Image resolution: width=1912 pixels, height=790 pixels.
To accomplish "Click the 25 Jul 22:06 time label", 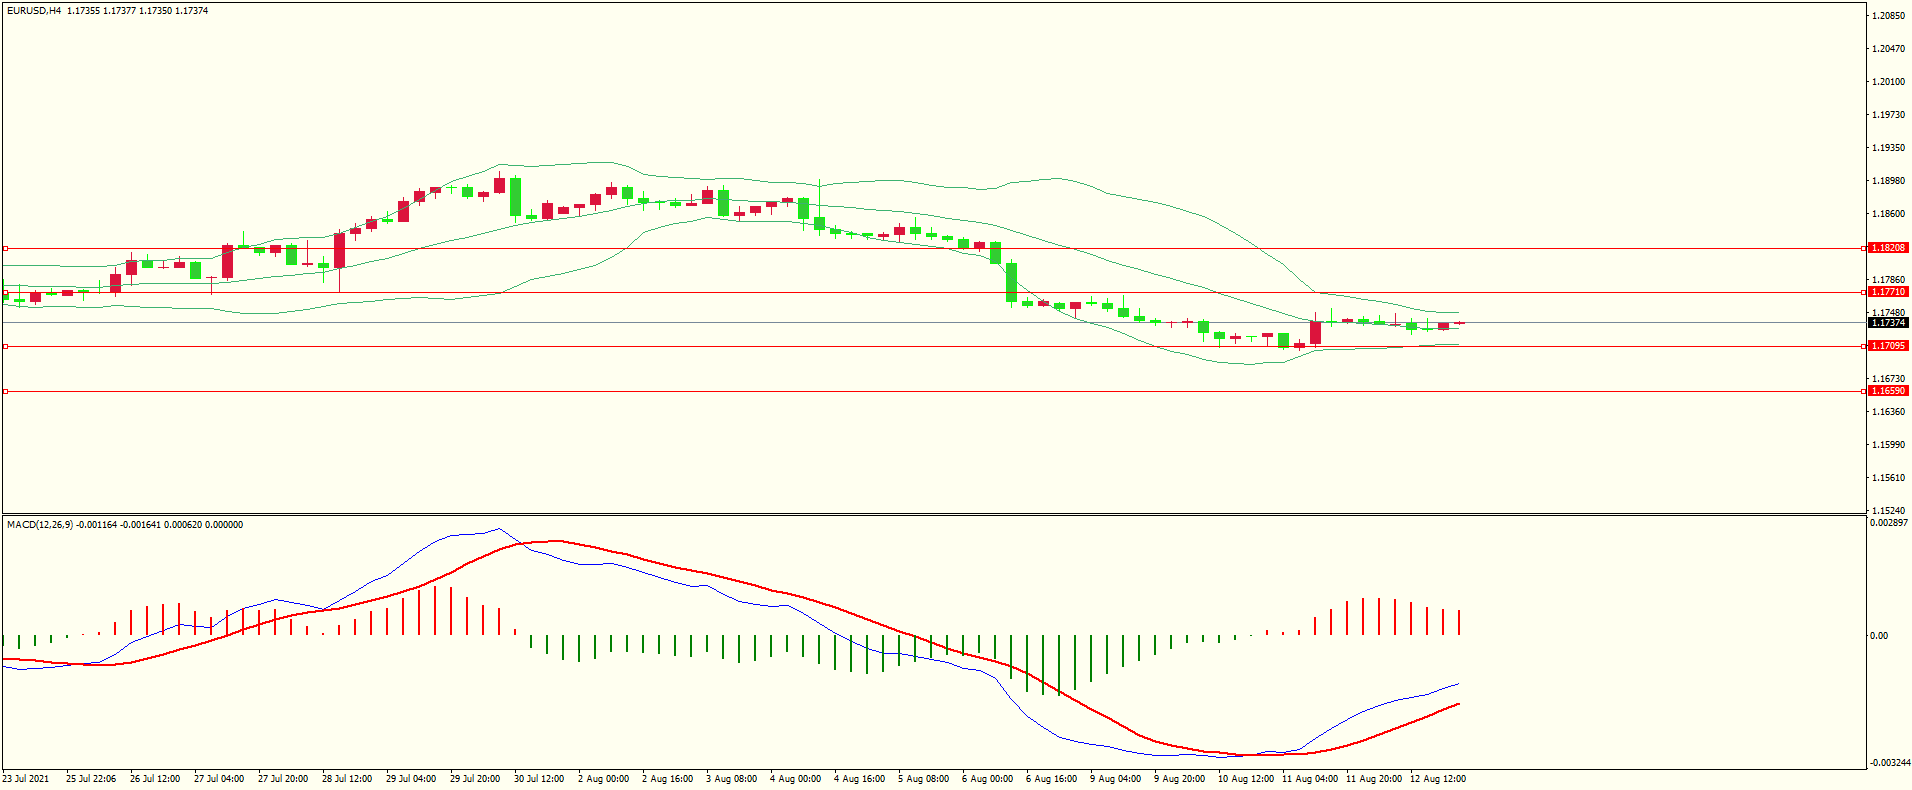I will coord(91,779).
